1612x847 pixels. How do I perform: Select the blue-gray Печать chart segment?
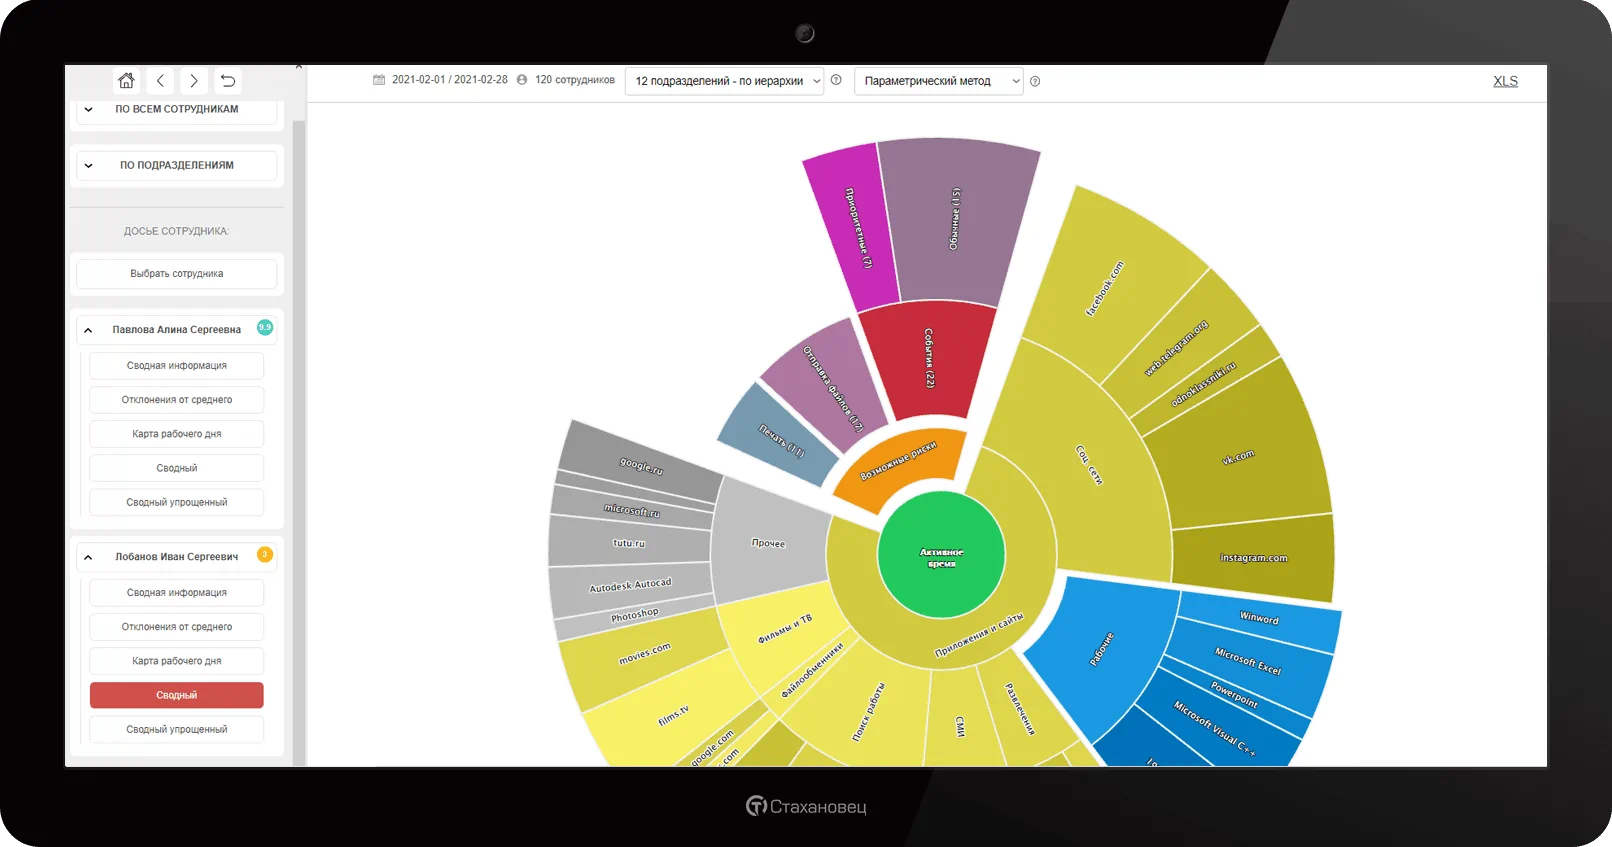[x=778, y=436]
